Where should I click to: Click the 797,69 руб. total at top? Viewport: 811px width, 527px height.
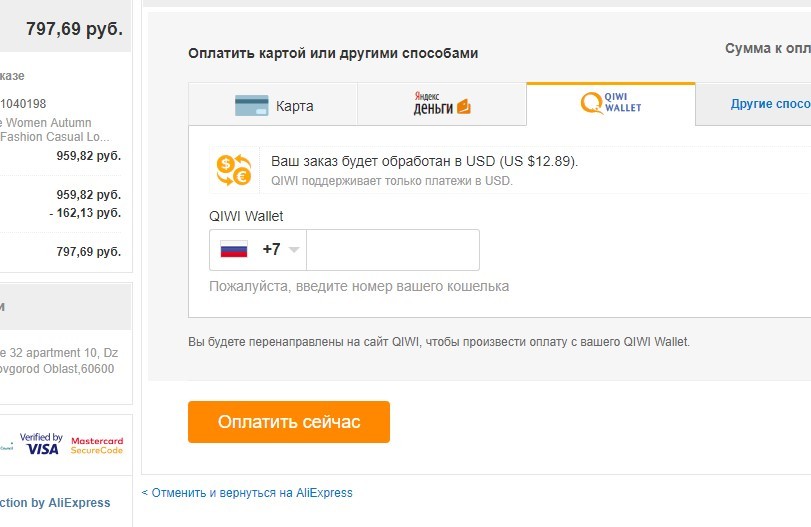74,28
